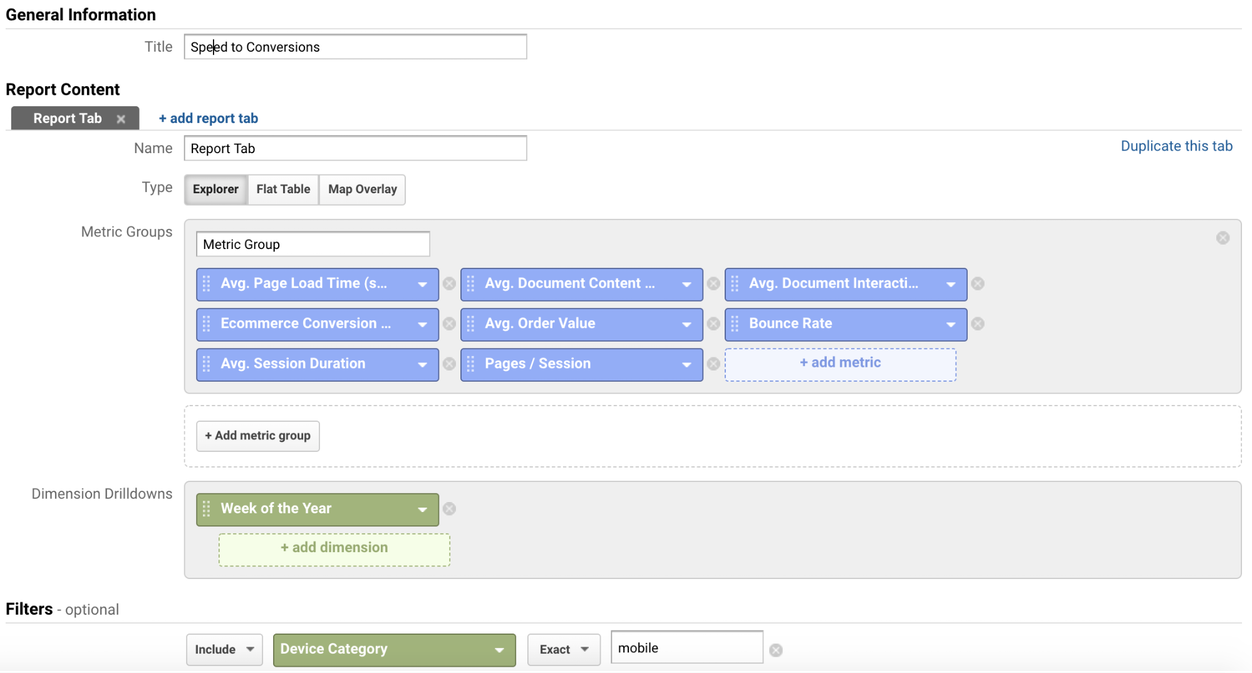Open the Device Category dimension dropdown
This screenshot has width=1252, height=673.
click(394, 649)
